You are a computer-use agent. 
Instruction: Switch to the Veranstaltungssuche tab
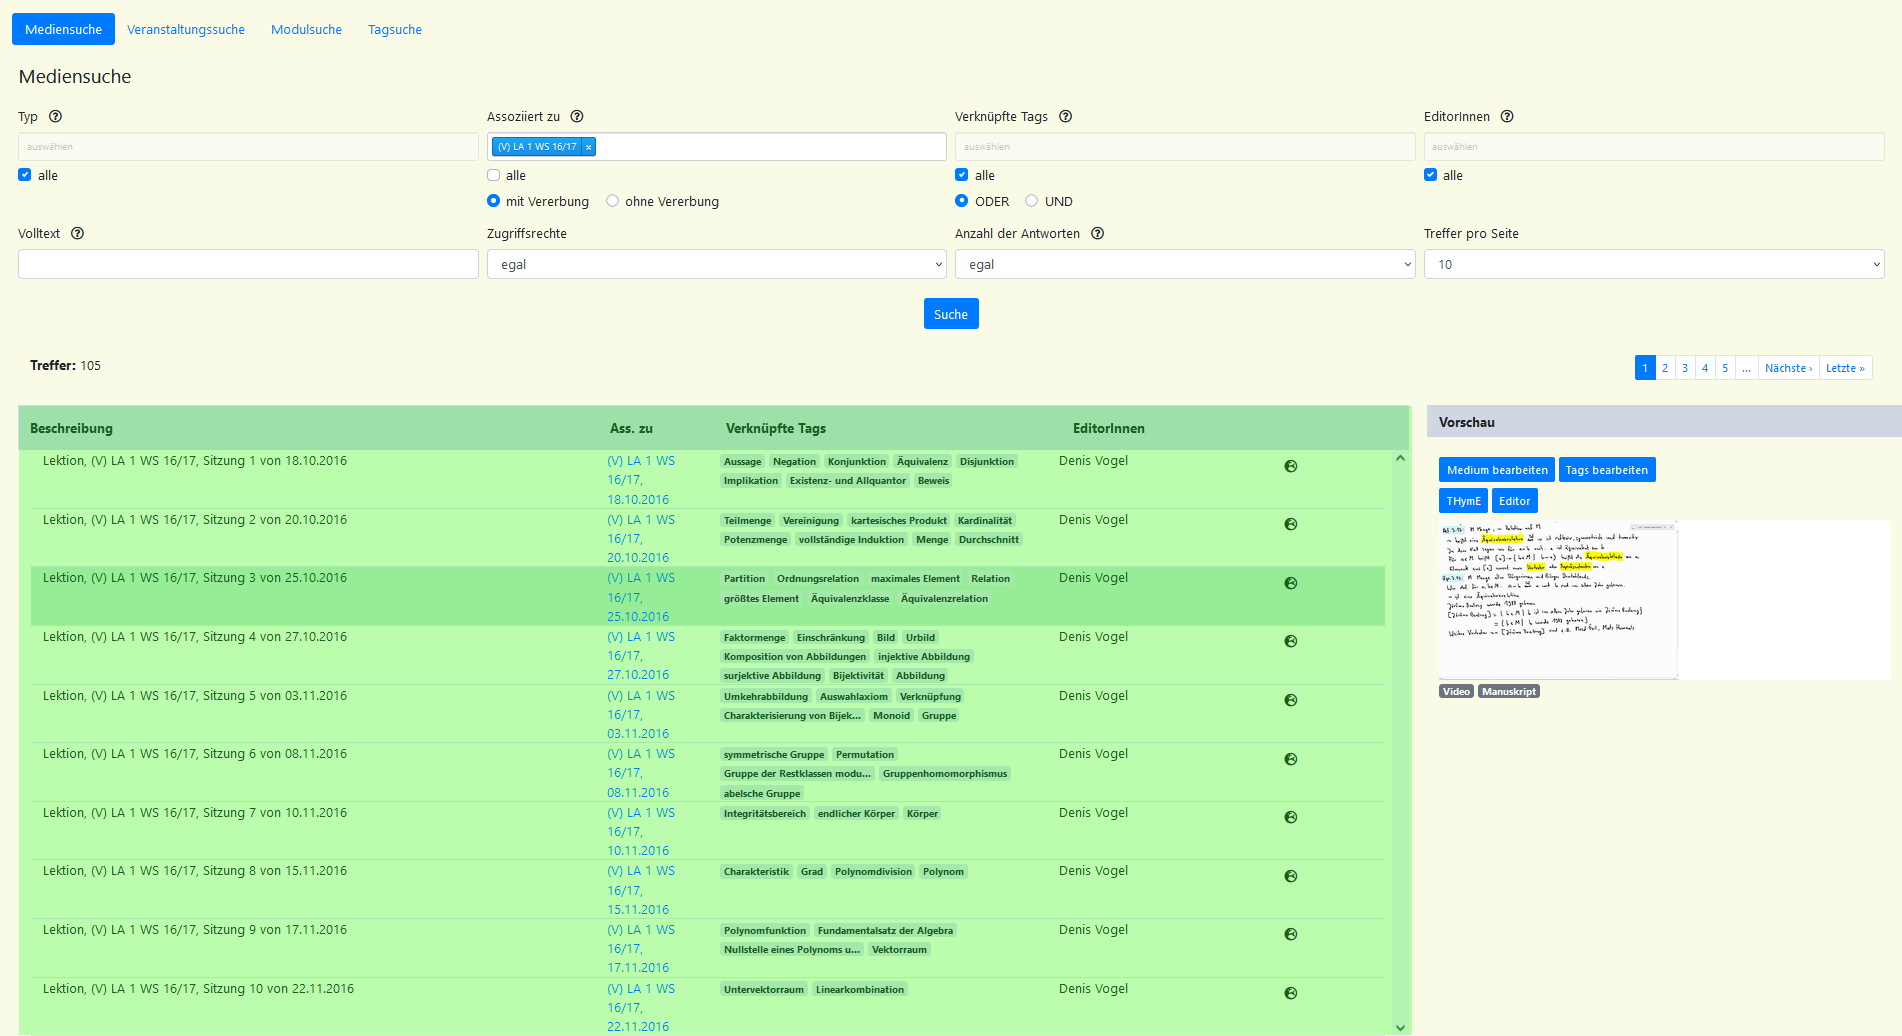coord(186,30)
